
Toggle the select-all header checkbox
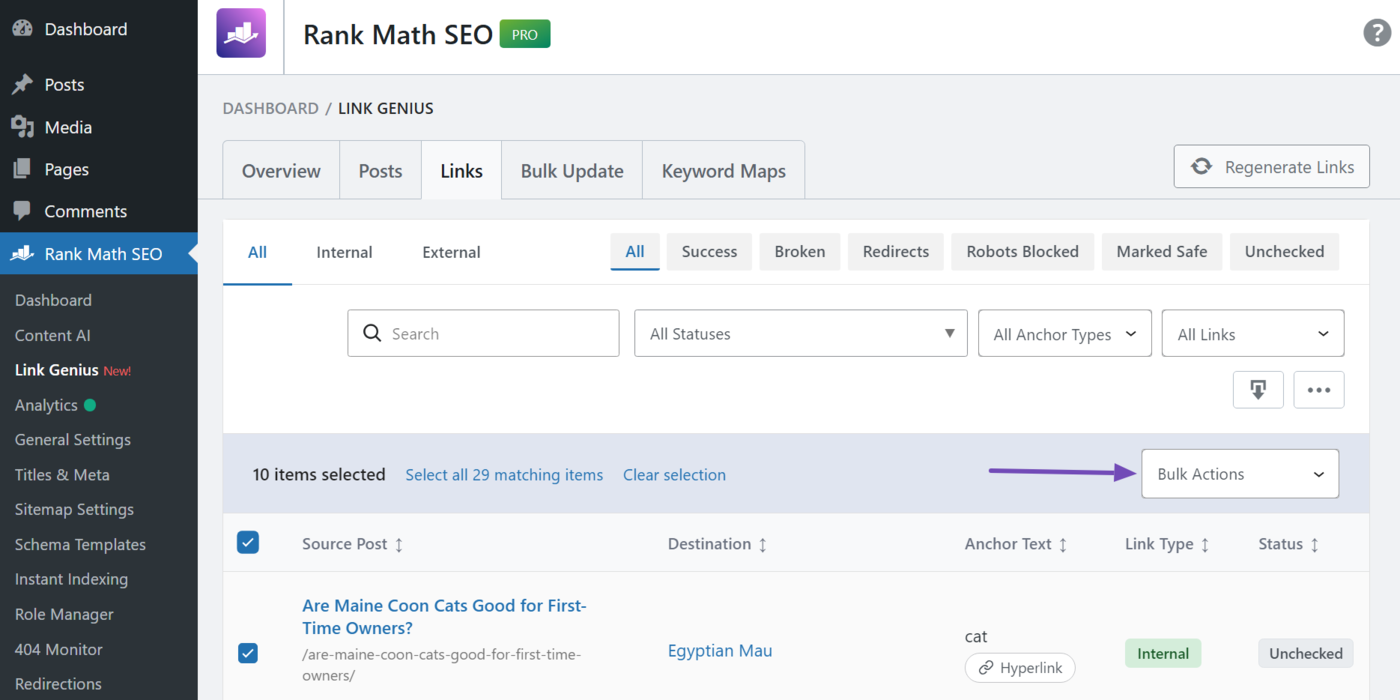(248, 543)
